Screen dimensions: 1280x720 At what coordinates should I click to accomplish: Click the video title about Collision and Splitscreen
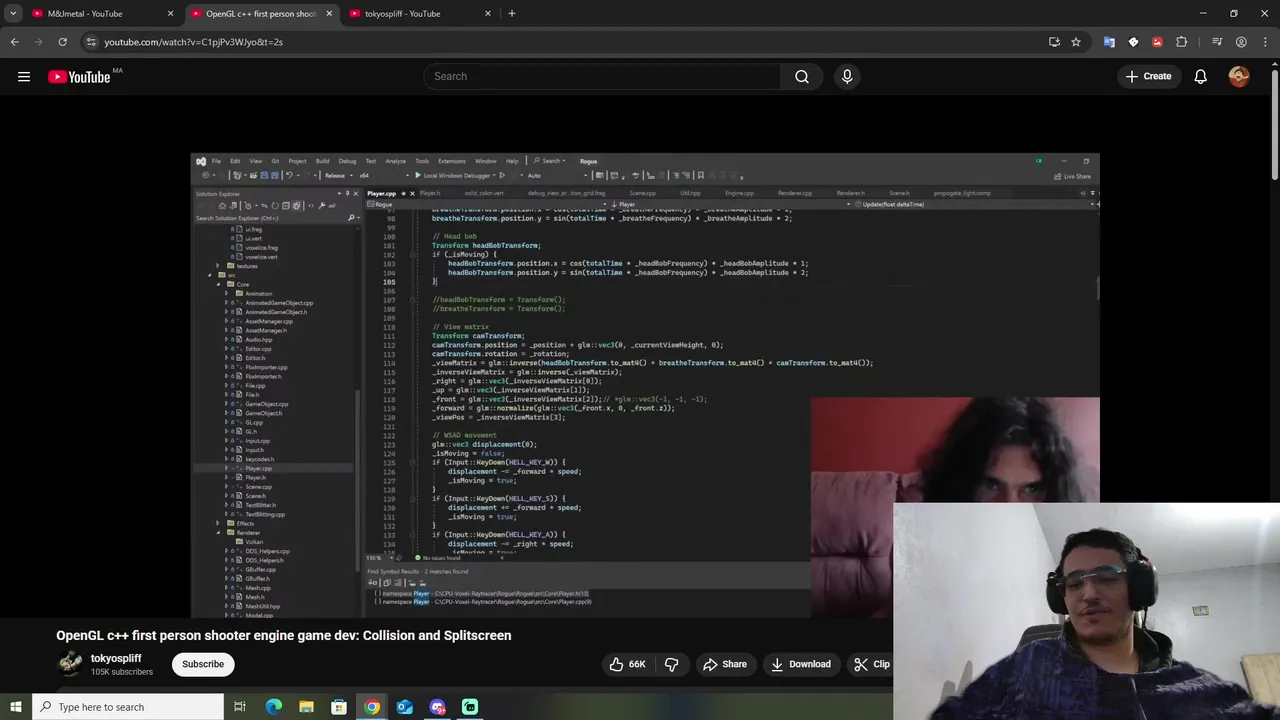pyautogui.click(x=284, y=635)
